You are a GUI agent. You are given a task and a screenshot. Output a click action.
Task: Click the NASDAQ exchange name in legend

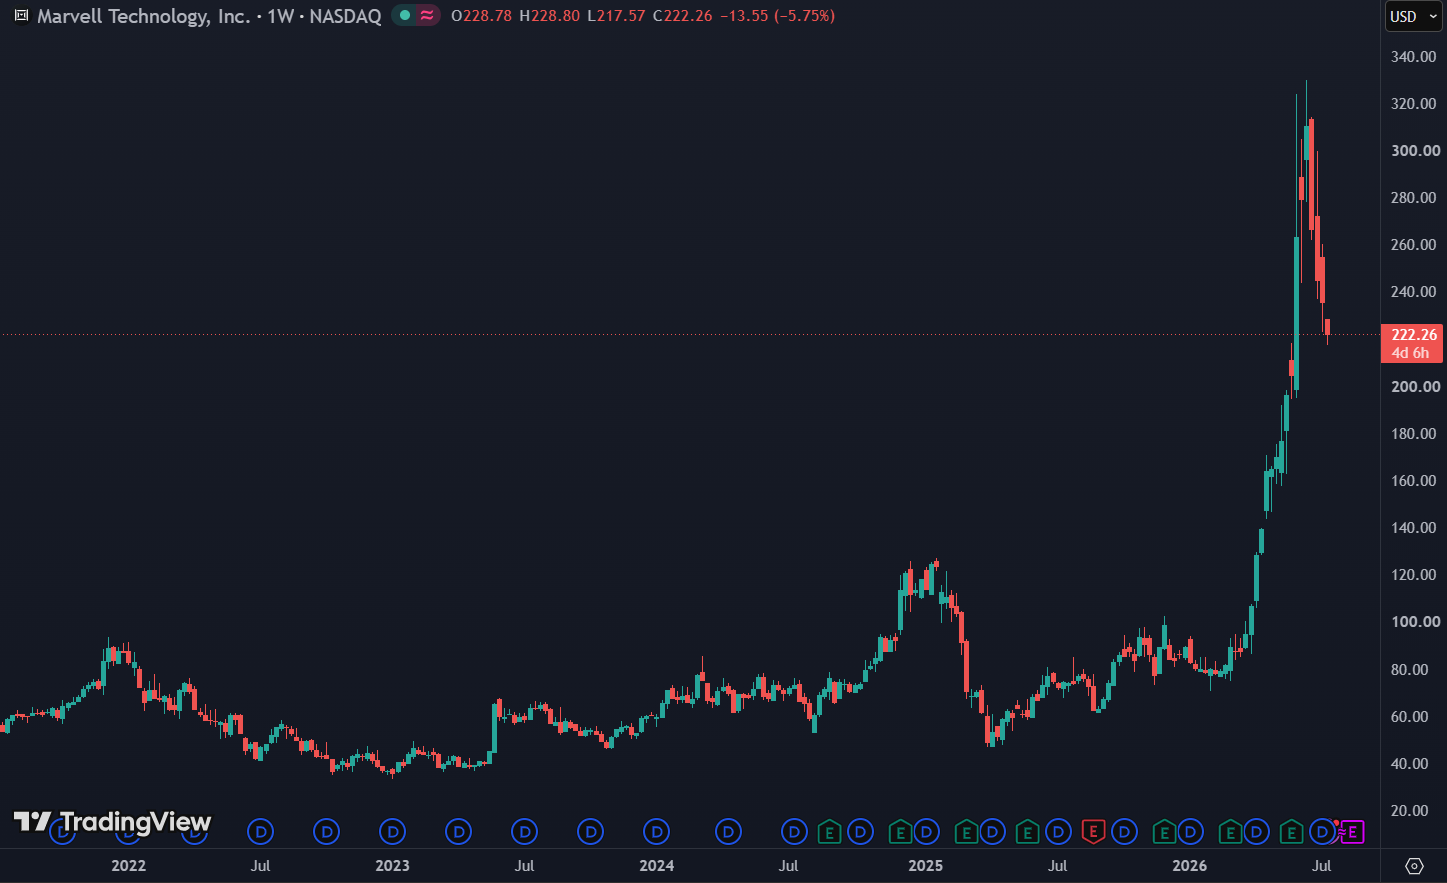(345, 16)
